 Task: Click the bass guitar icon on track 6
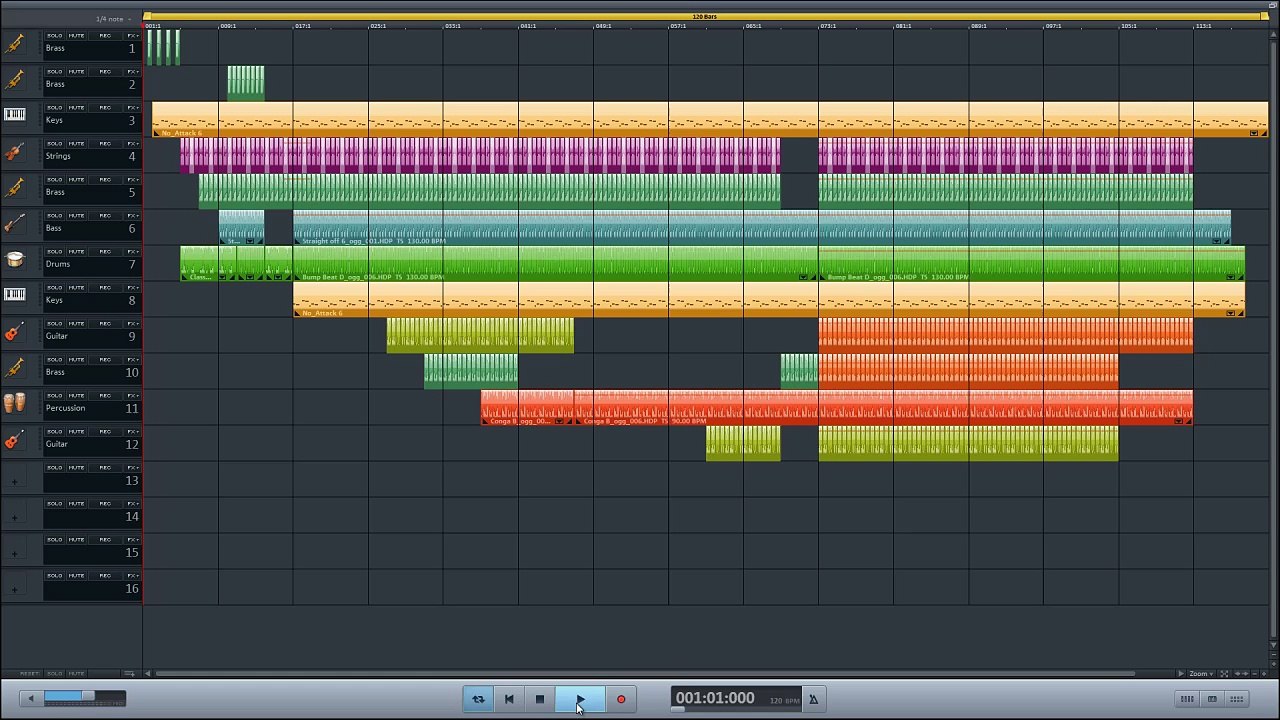click(15, 225)
